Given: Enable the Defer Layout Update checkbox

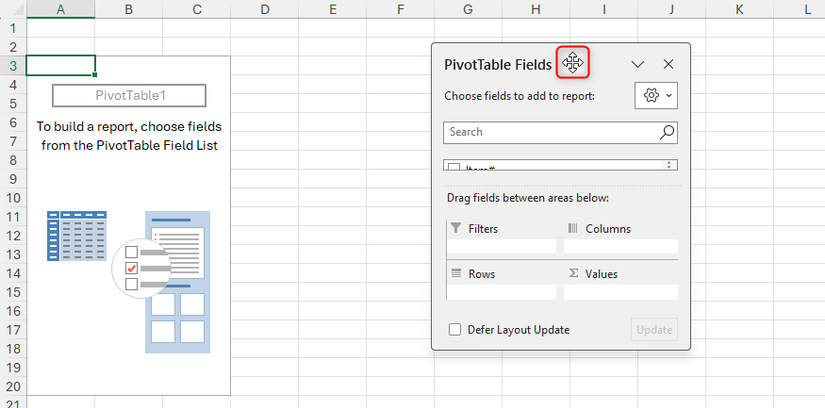Looking at the screenshot, I should point(455,329).
